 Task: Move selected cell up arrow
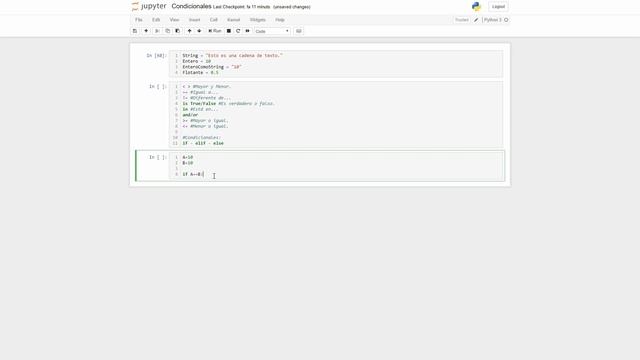(x=189, y=31)
